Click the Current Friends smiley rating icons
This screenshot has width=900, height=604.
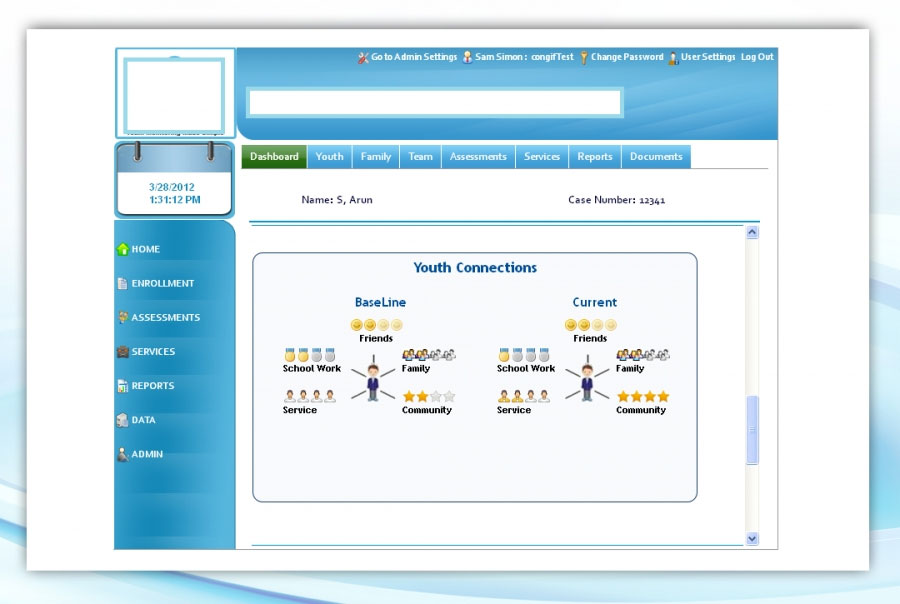click(x=591, y=325)
